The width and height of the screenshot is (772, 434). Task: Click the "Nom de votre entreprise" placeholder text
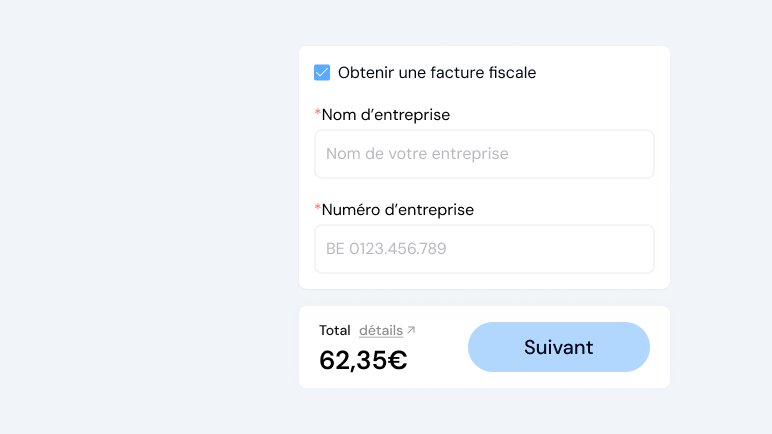click(417, 154)
